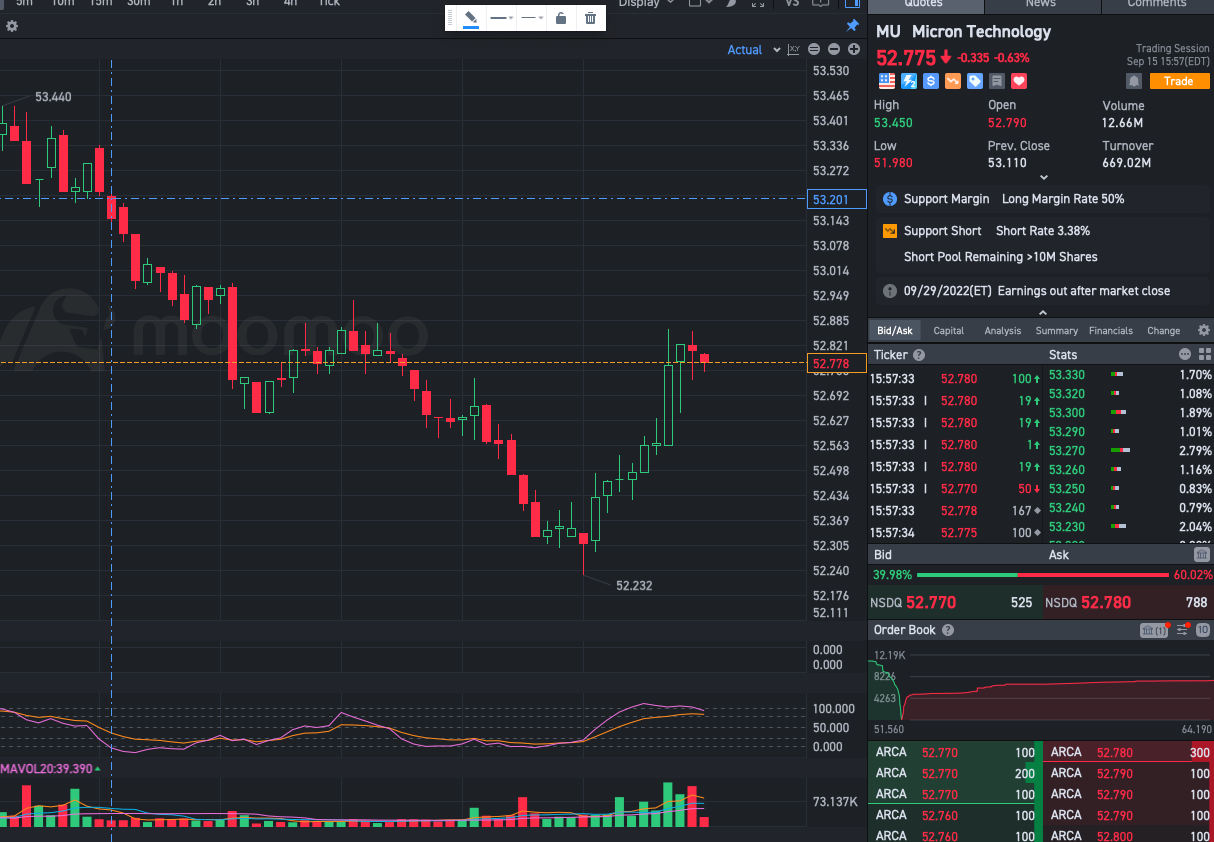Click the Stats row for 53.270
Image resolution: width=1214 pixels, height=842 pixels.
pyautogui.click(x=1130, y=451)
